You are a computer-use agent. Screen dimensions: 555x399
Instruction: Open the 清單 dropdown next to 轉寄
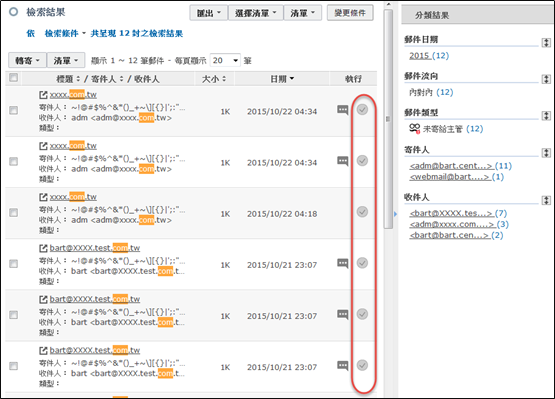pos(66,61)
